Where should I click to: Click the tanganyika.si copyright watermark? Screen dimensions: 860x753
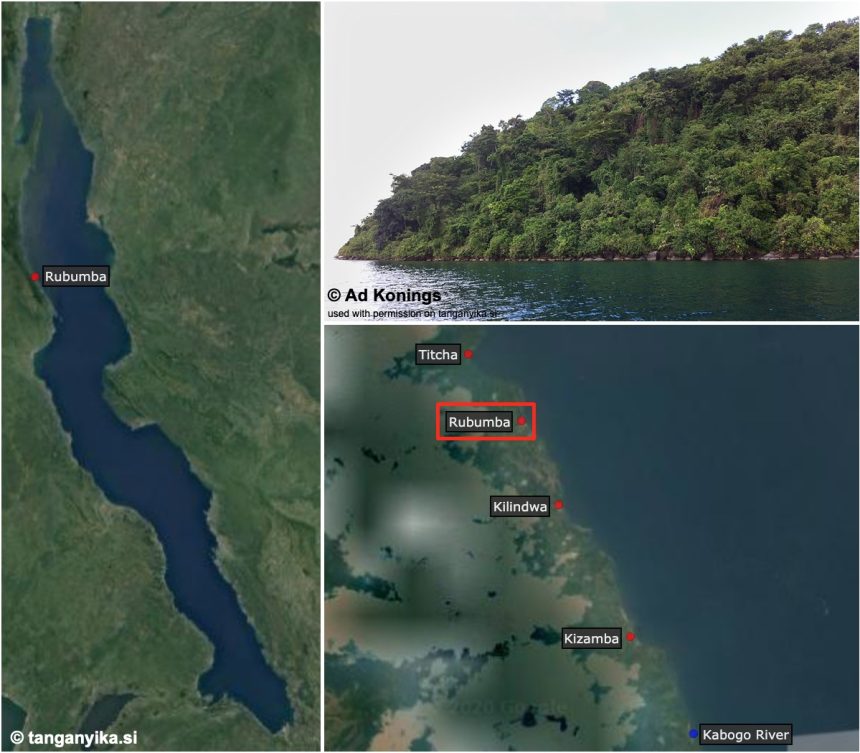[73, 738]
